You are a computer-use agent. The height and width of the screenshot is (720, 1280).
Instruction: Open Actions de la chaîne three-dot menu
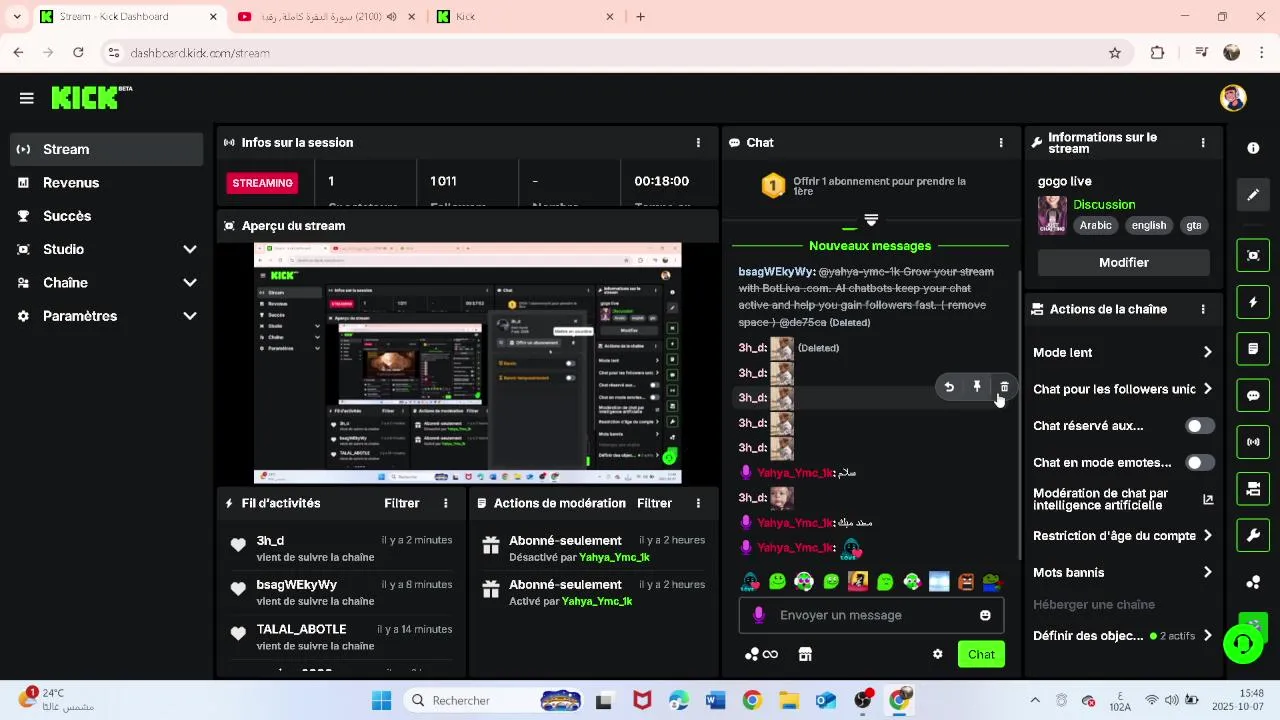point(1203,309)
